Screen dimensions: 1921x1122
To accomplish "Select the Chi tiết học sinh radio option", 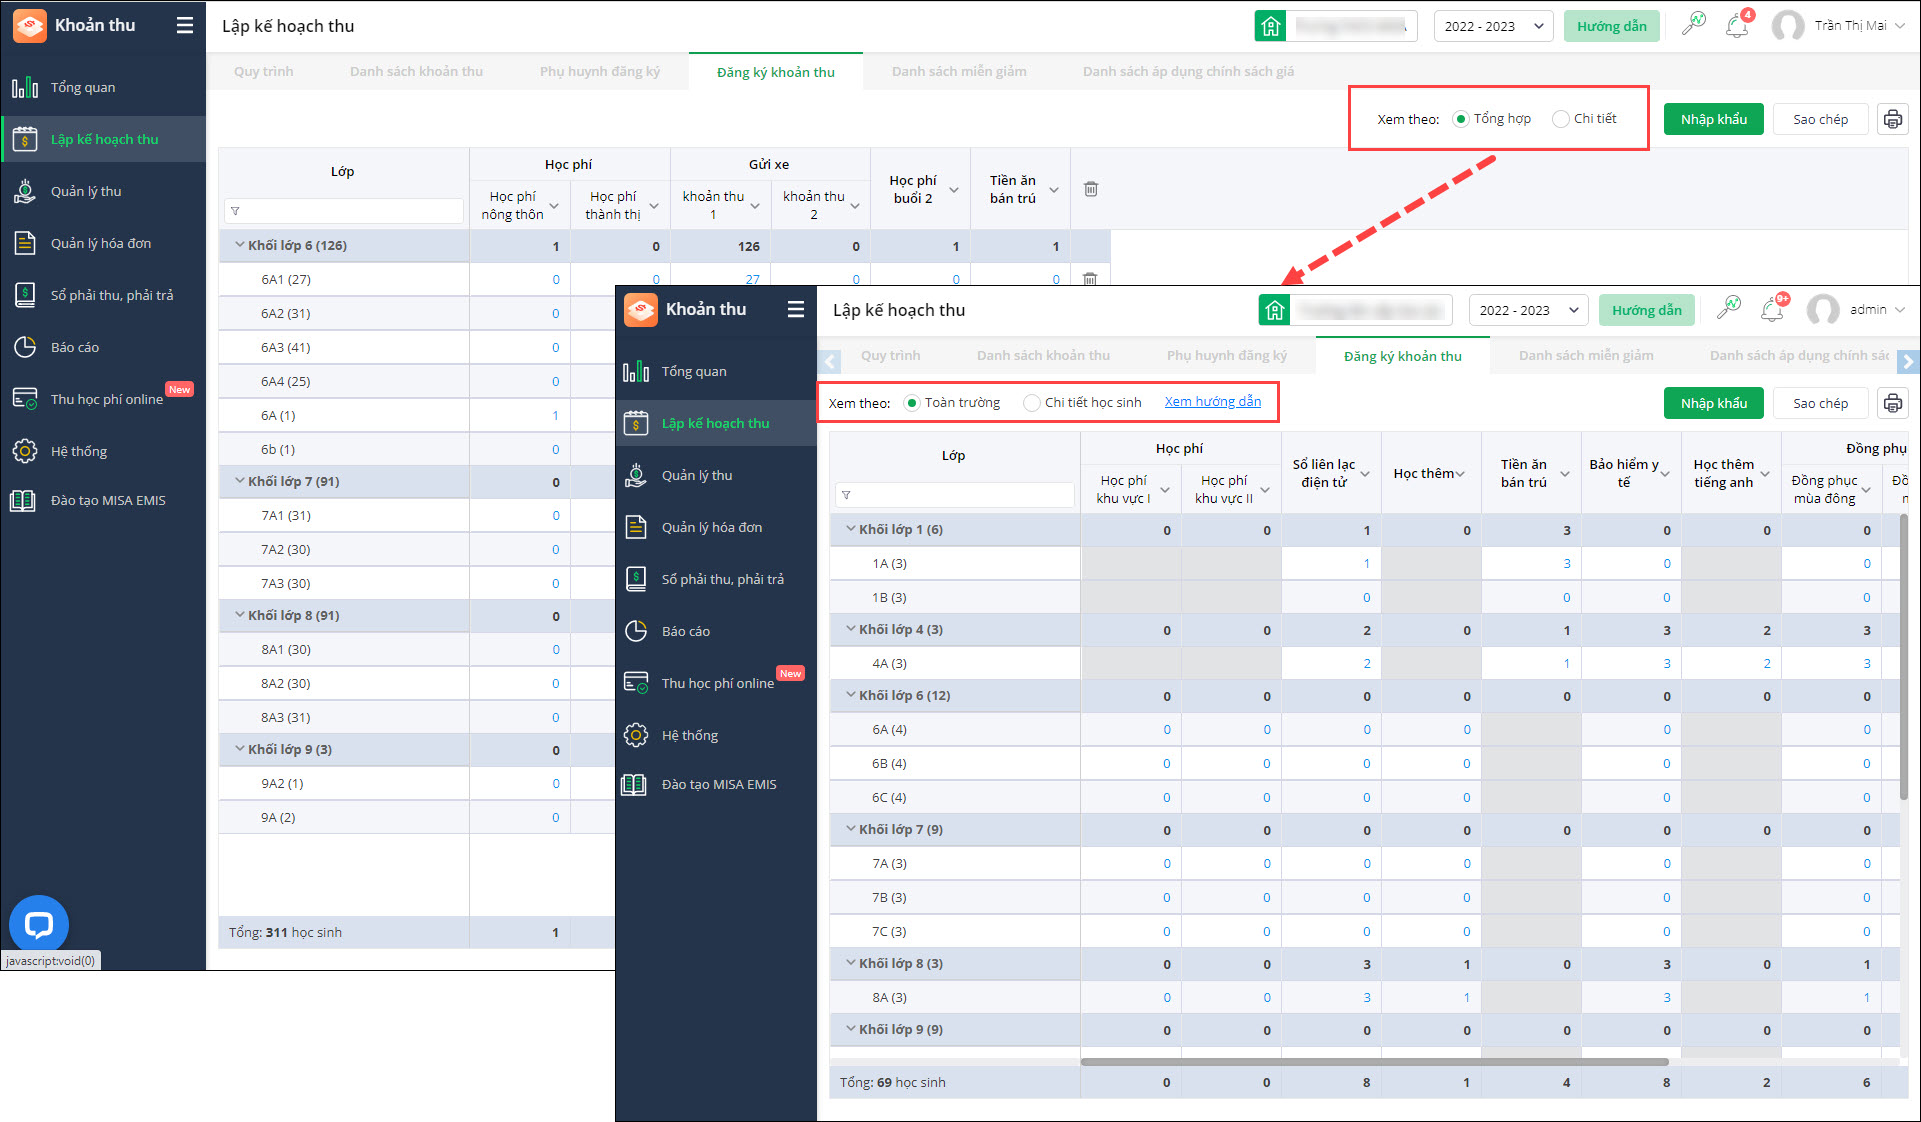I will (x=1031, y=403).
